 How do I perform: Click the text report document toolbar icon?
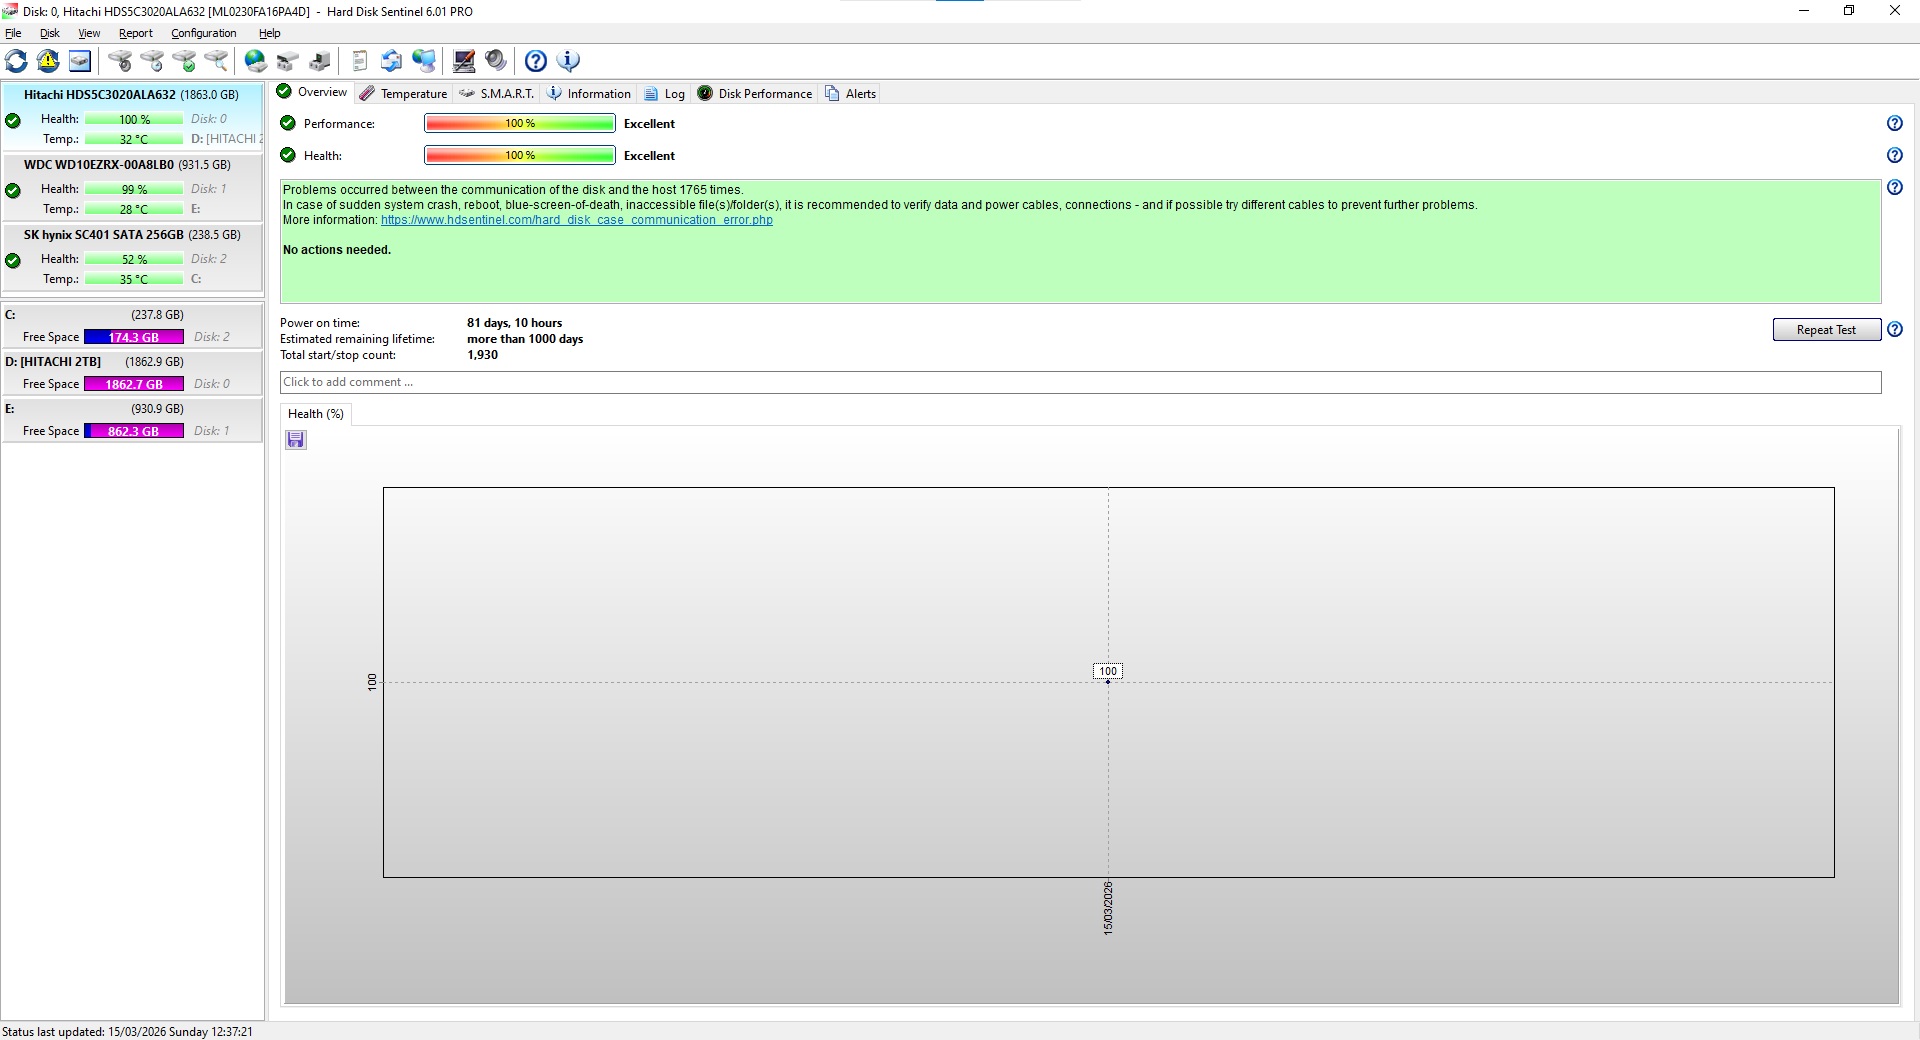(360, 61)
